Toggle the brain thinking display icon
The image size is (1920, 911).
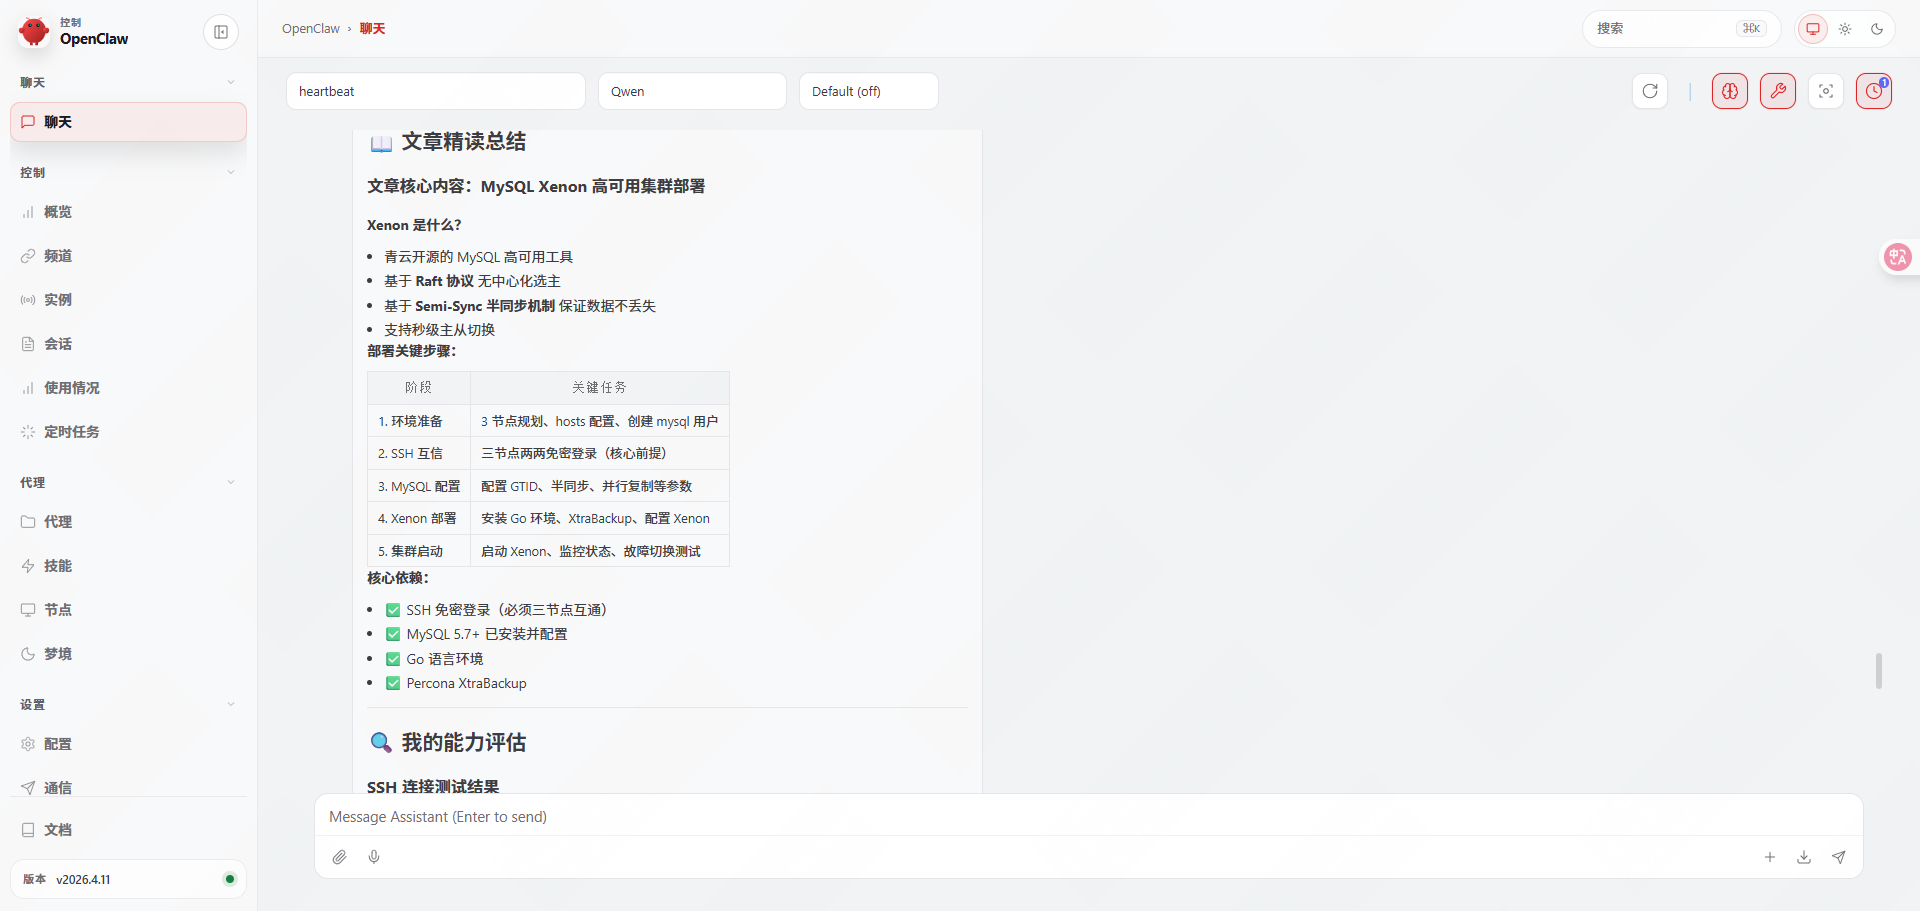point(1730,91)
